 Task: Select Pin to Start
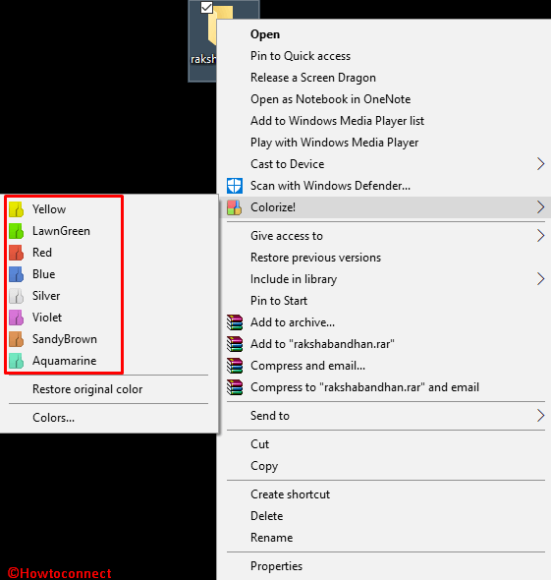(279, 301)
